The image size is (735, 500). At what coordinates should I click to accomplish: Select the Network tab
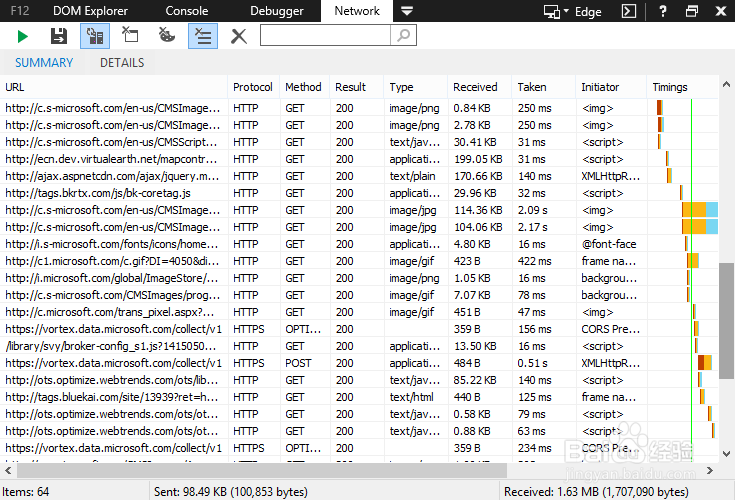point(357,11)
